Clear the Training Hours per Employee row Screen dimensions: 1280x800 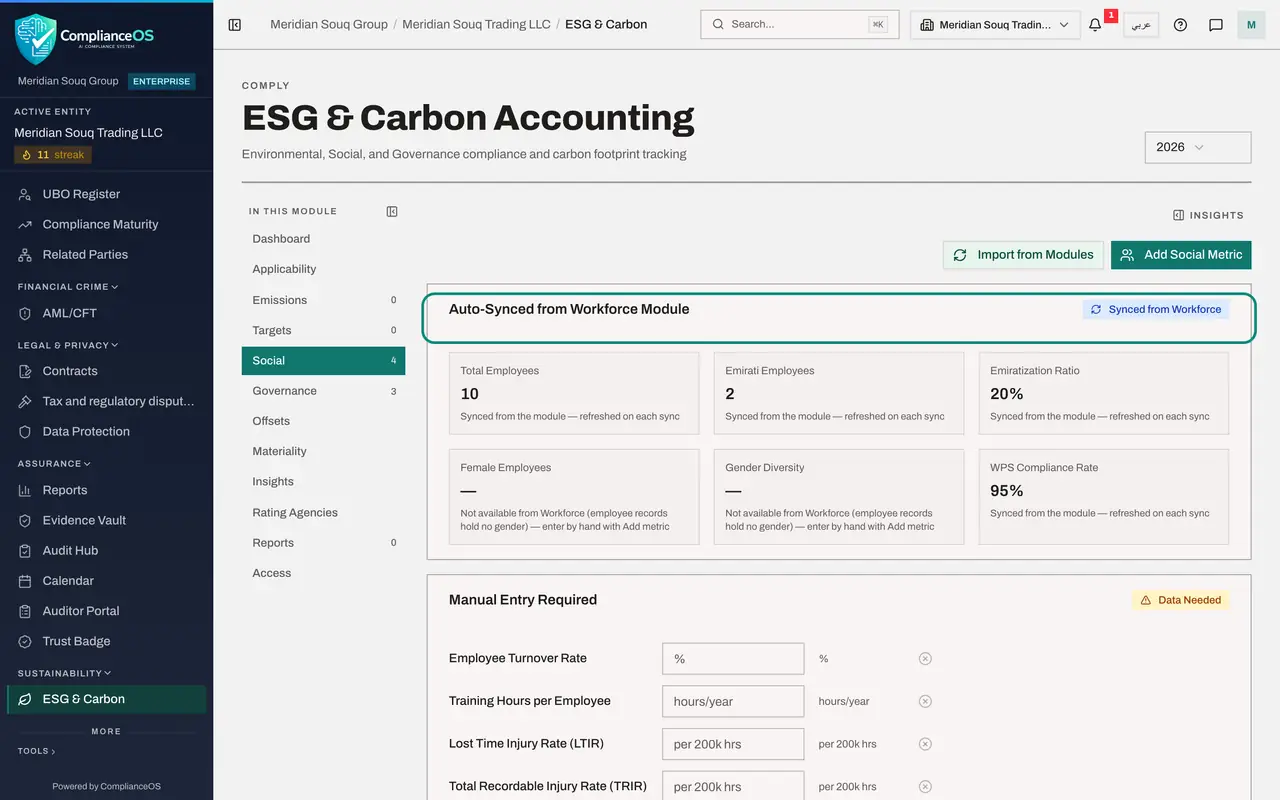tap(925, 701)
